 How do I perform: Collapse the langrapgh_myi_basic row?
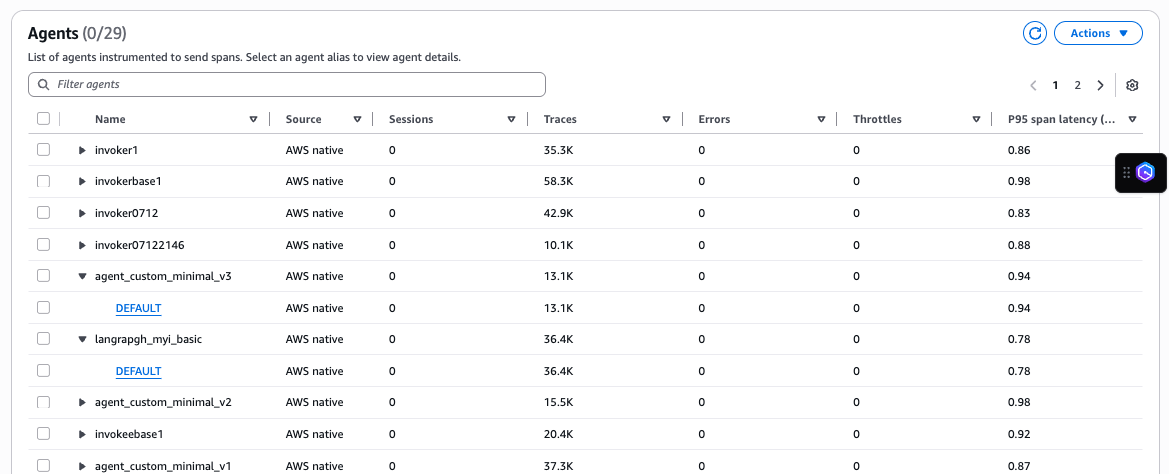click(82, 339)
